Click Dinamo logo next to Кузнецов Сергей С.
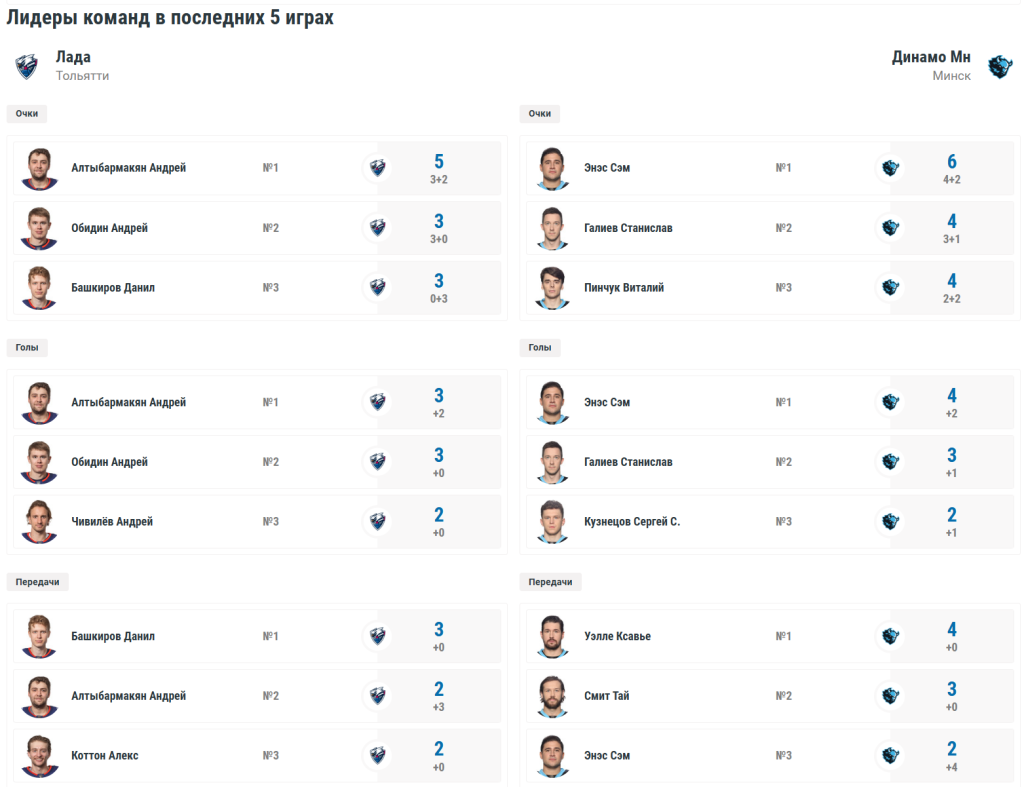Viewport: 1024px width, 787px height. pyautogui.click(x=889, y=522)
